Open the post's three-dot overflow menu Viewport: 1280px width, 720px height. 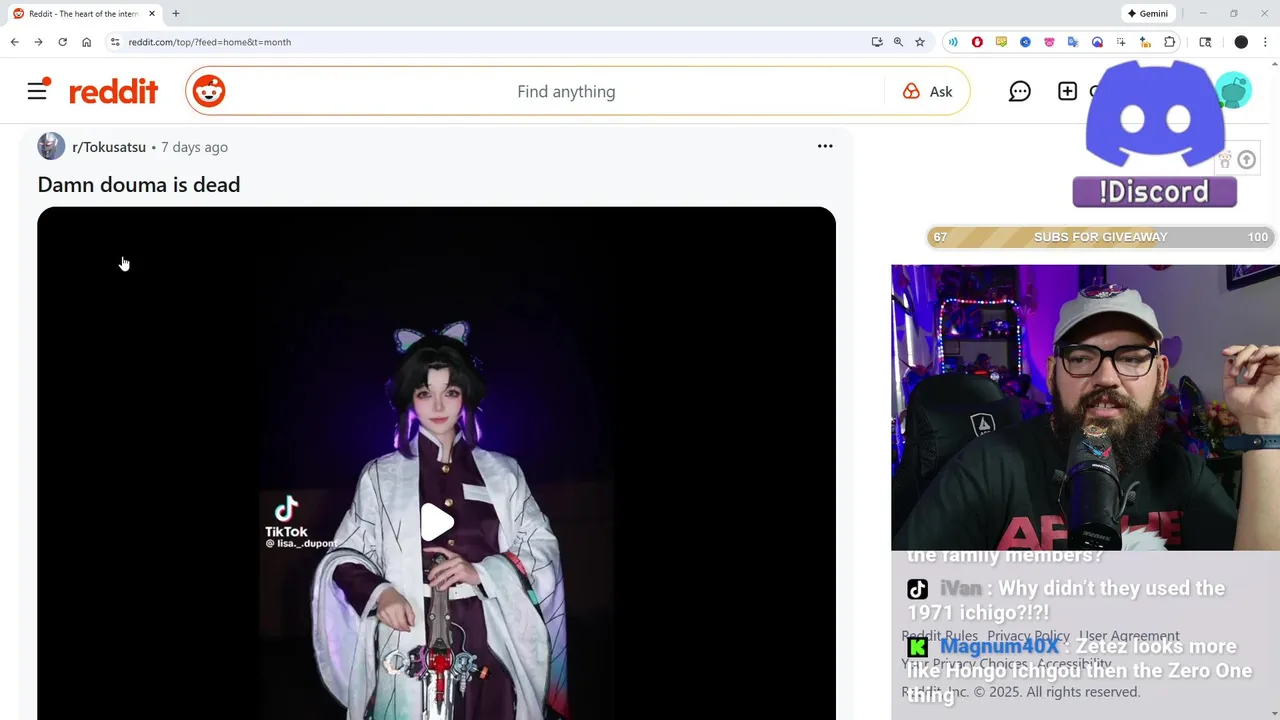tap(825, 146)
